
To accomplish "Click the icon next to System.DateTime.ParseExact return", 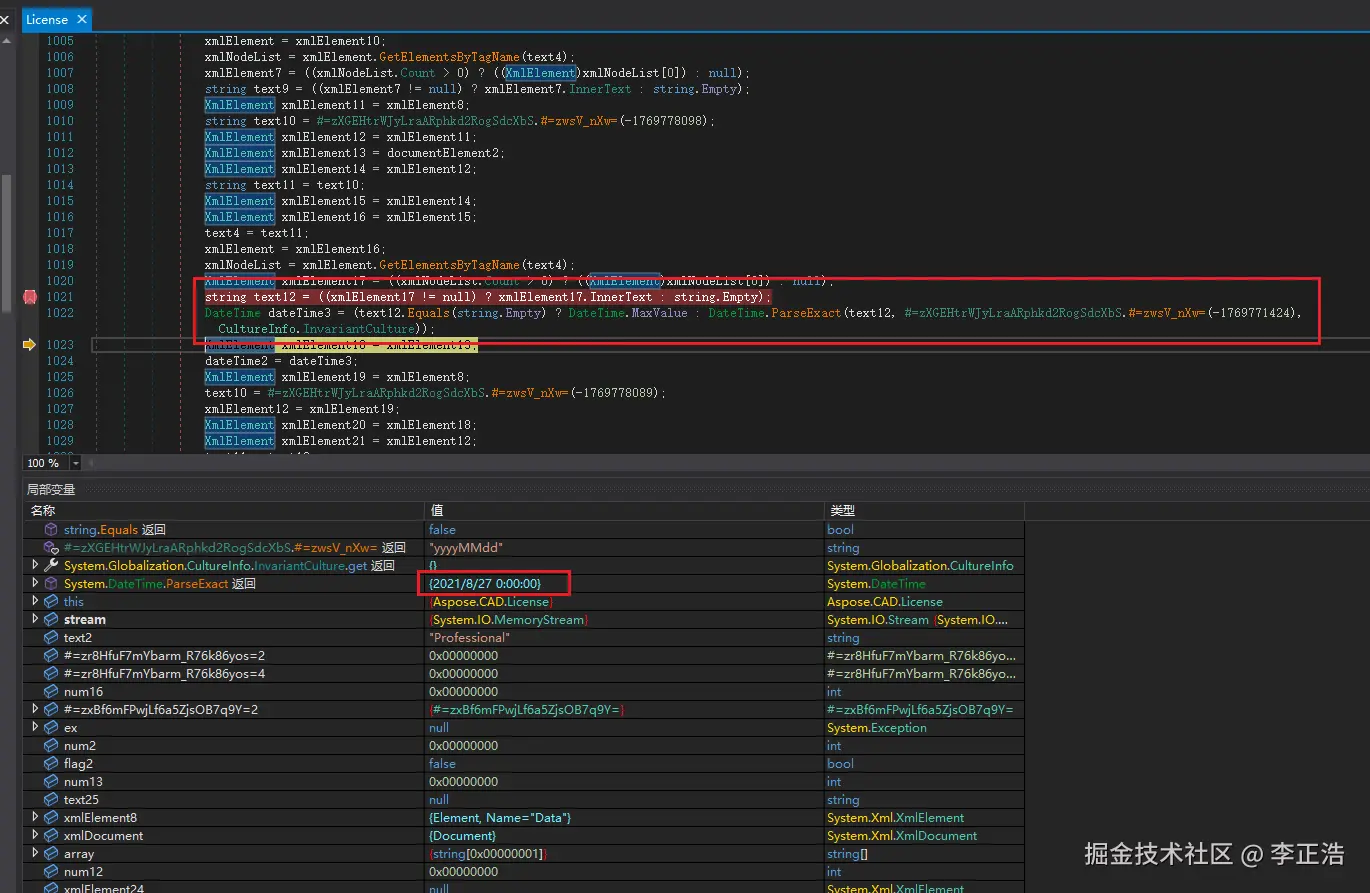I will (51, 584).
